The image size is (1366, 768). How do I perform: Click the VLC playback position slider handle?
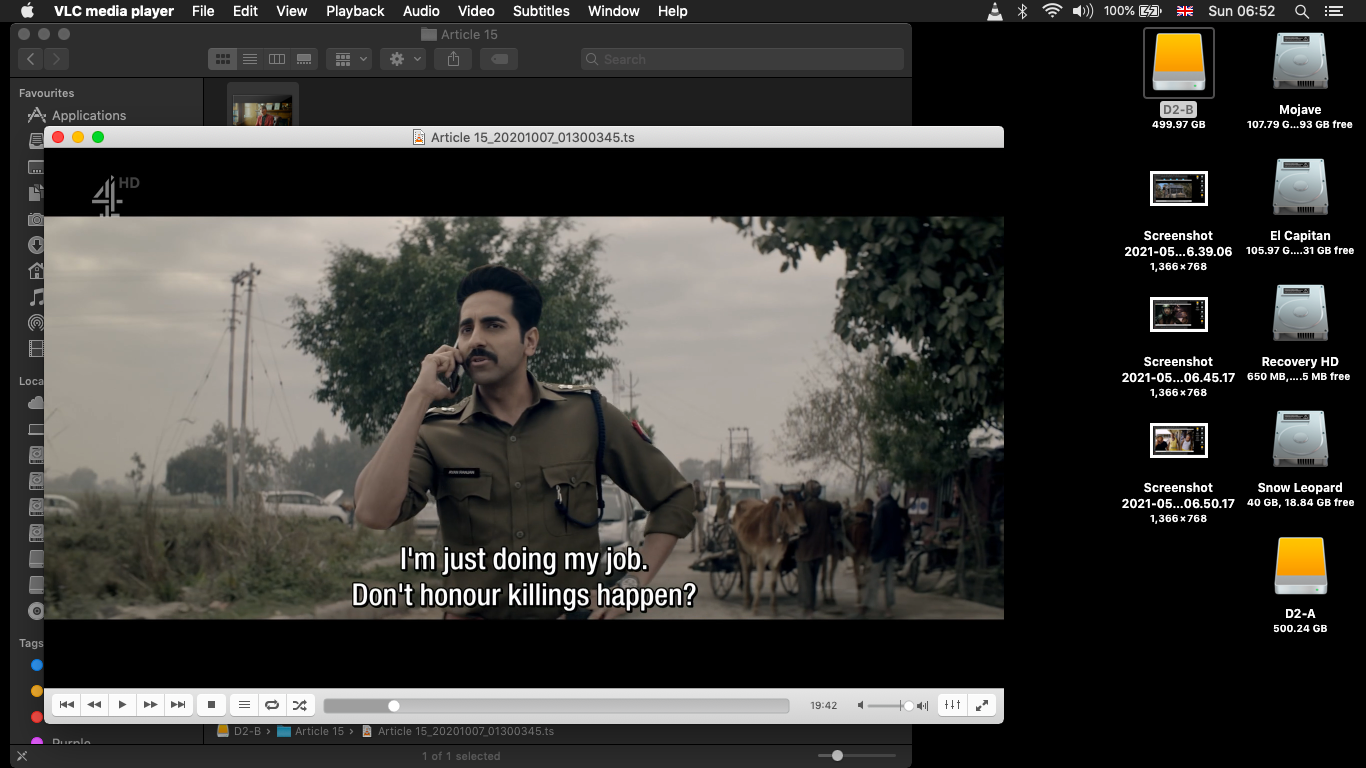[x=394, y=706]
